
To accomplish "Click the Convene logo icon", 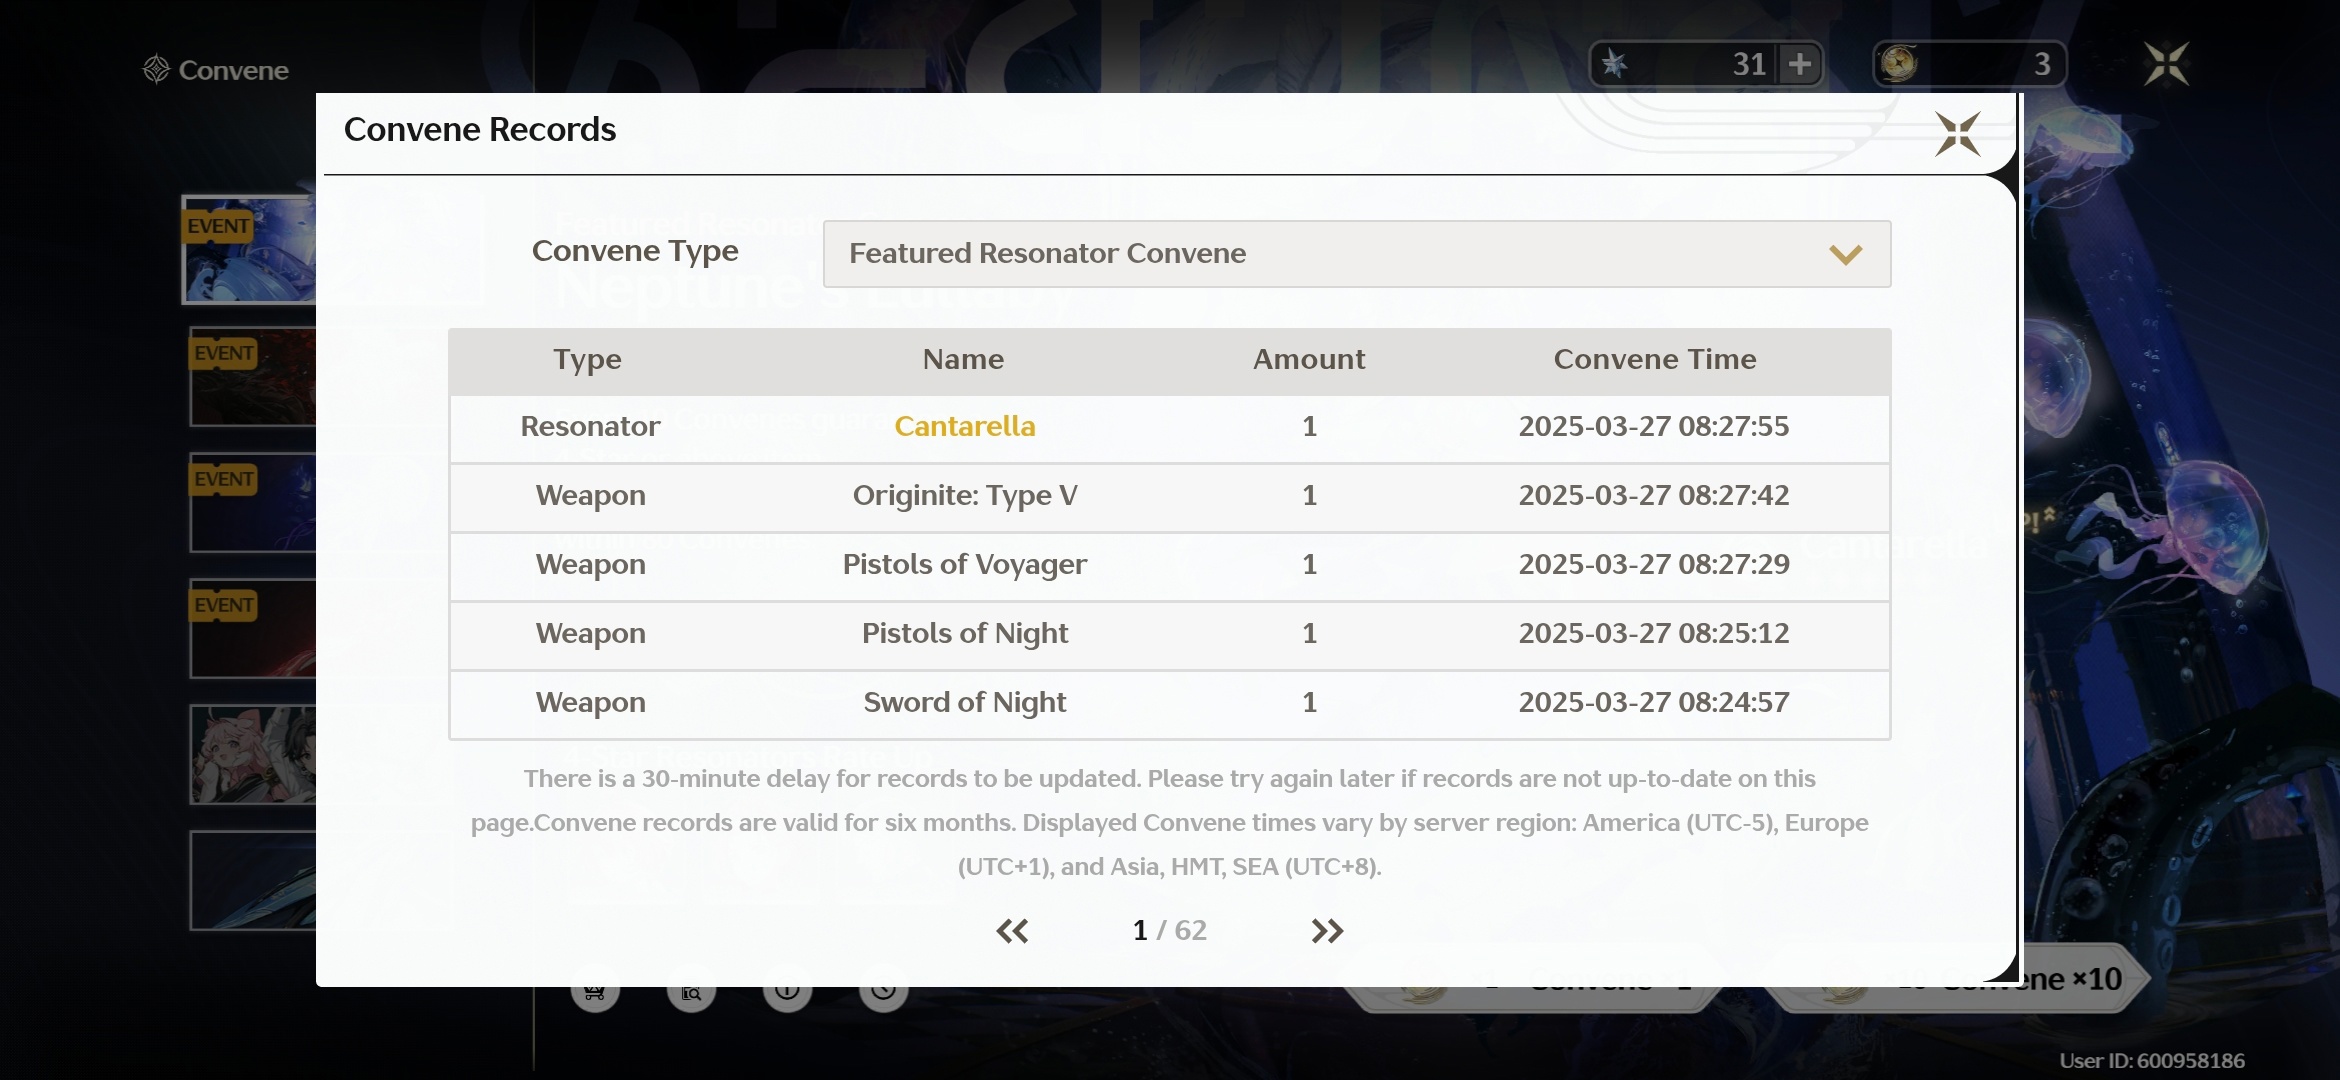I will (157, 69).
